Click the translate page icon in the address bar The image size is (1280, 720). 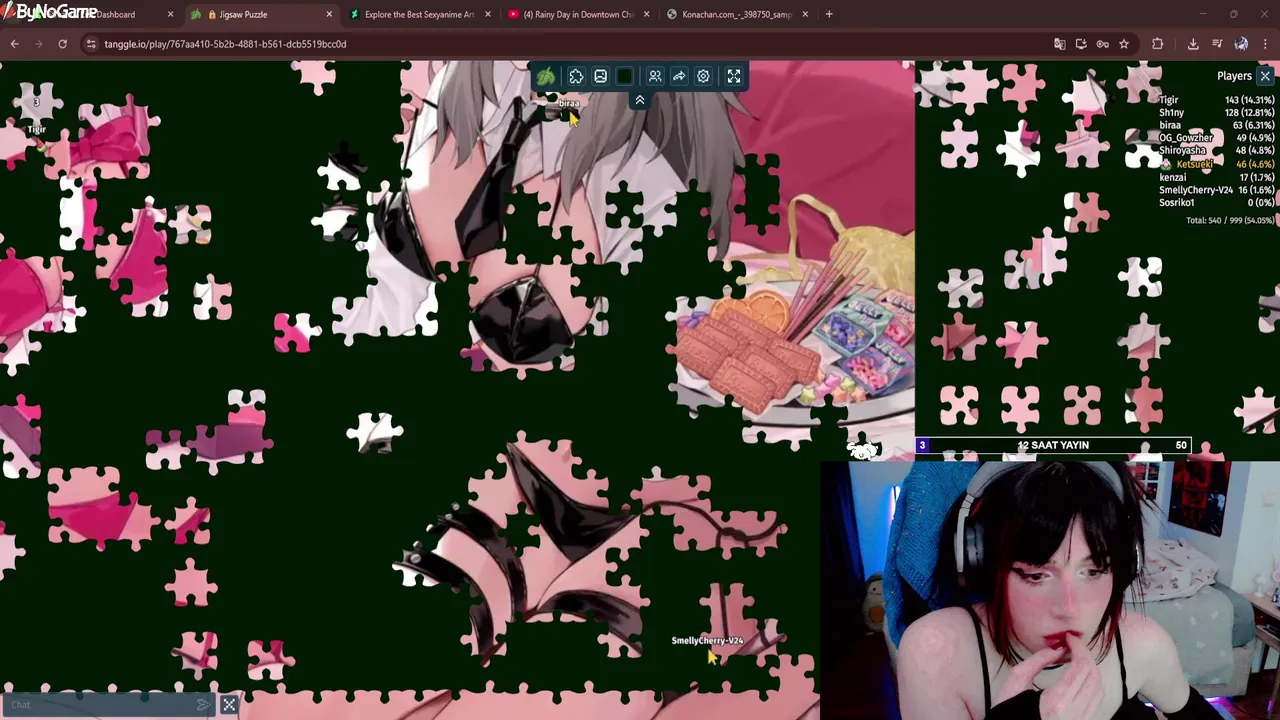[x=1060, y=44]
